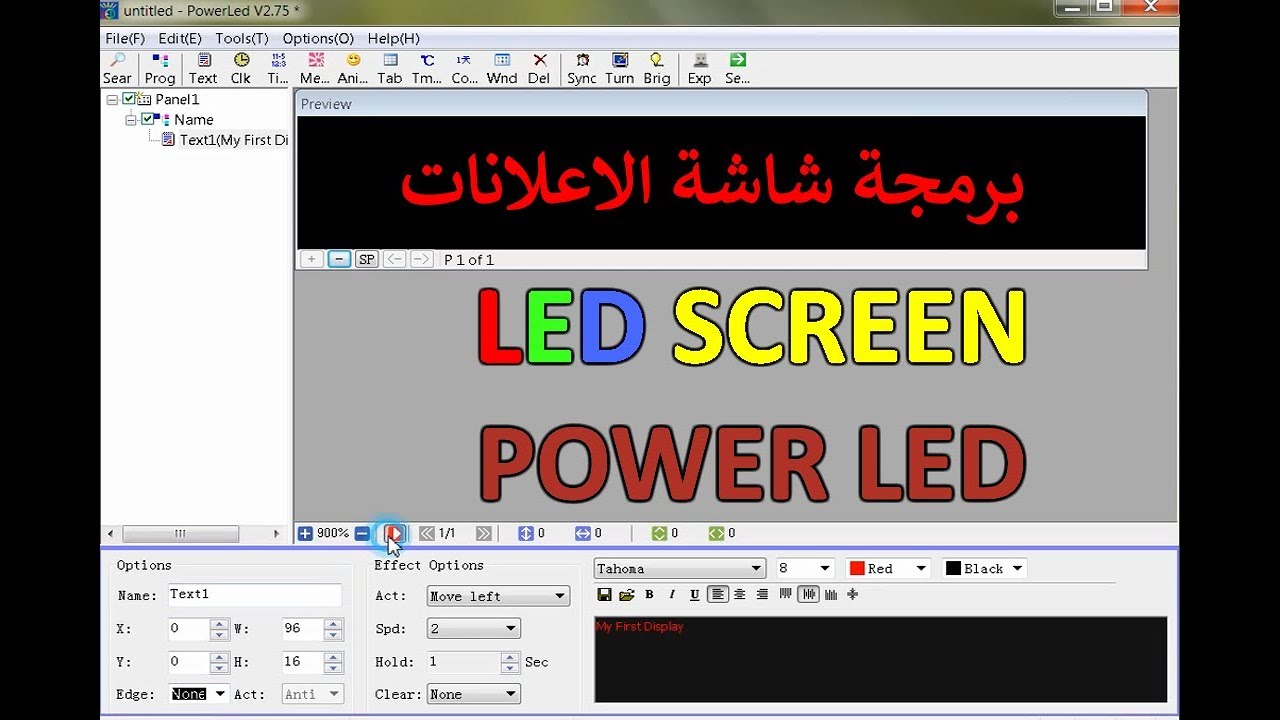Image resolution: width=1280 pixels, height=720 pixels.
Task: Click the Turn on/off screen icon
Action: [x=620, y=69]
